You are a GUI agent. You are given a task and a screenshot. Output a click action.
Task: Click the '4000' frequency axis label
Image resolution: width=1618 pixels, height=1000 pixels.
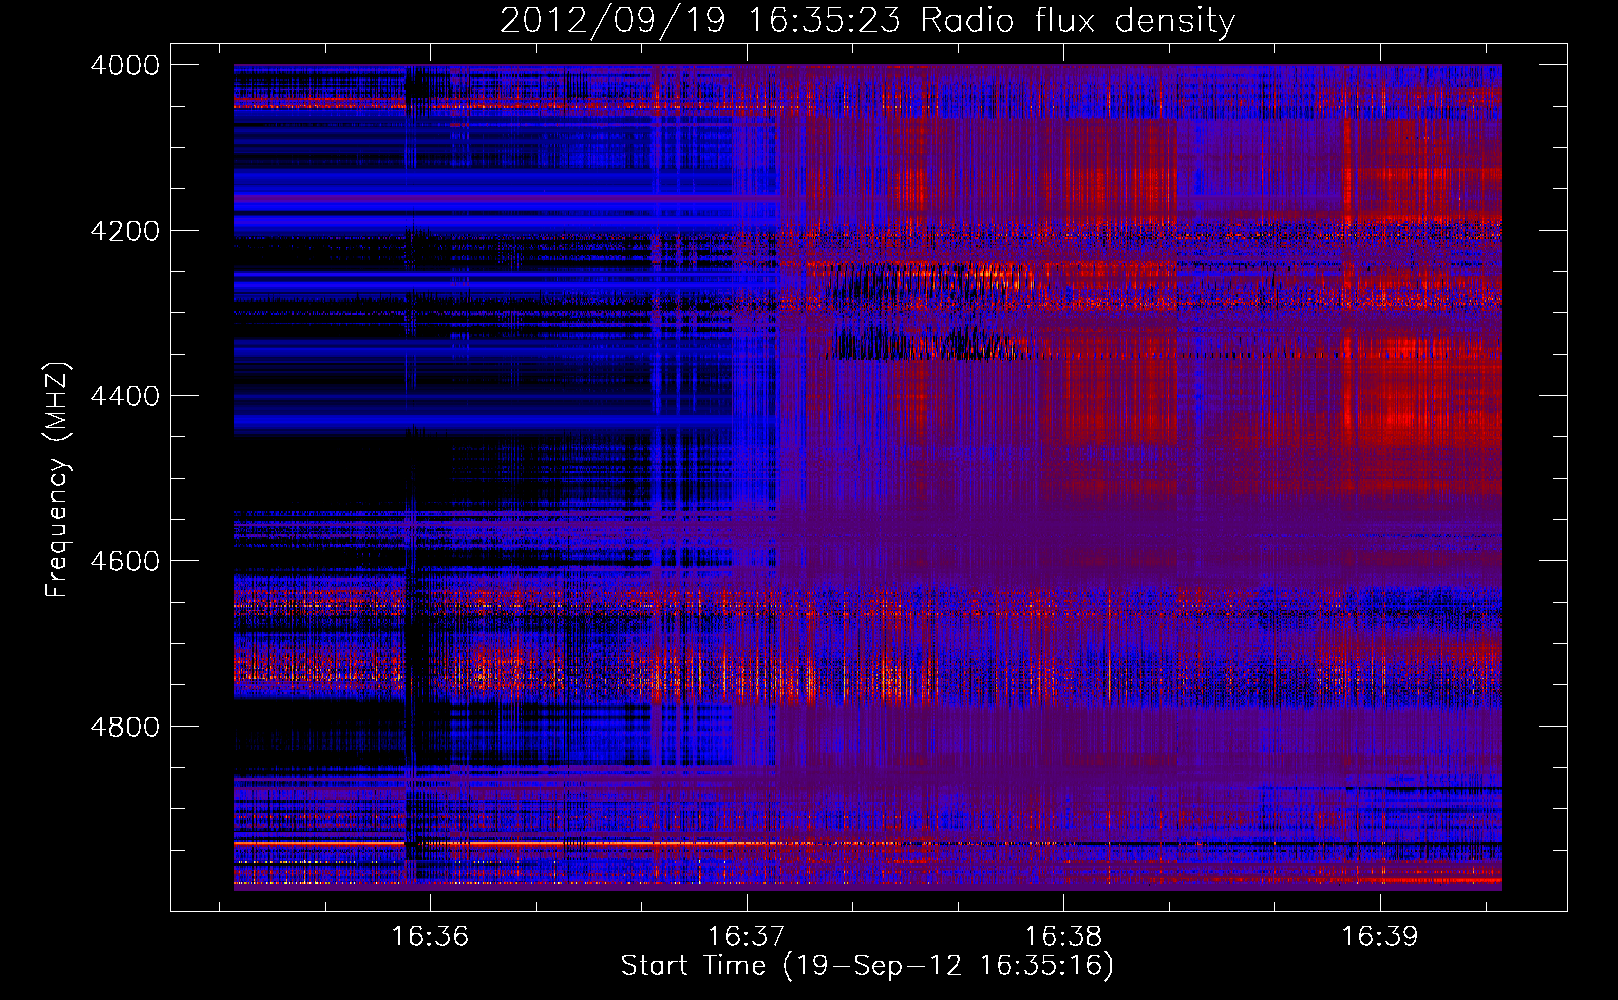pos(125,65)
